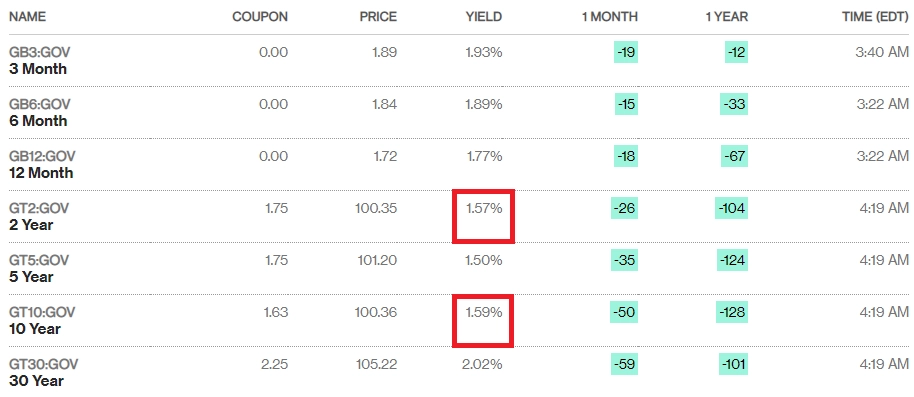Click the 1 YEAR column header
Screen dimensions: 914x397
click(x=727, y=17)
